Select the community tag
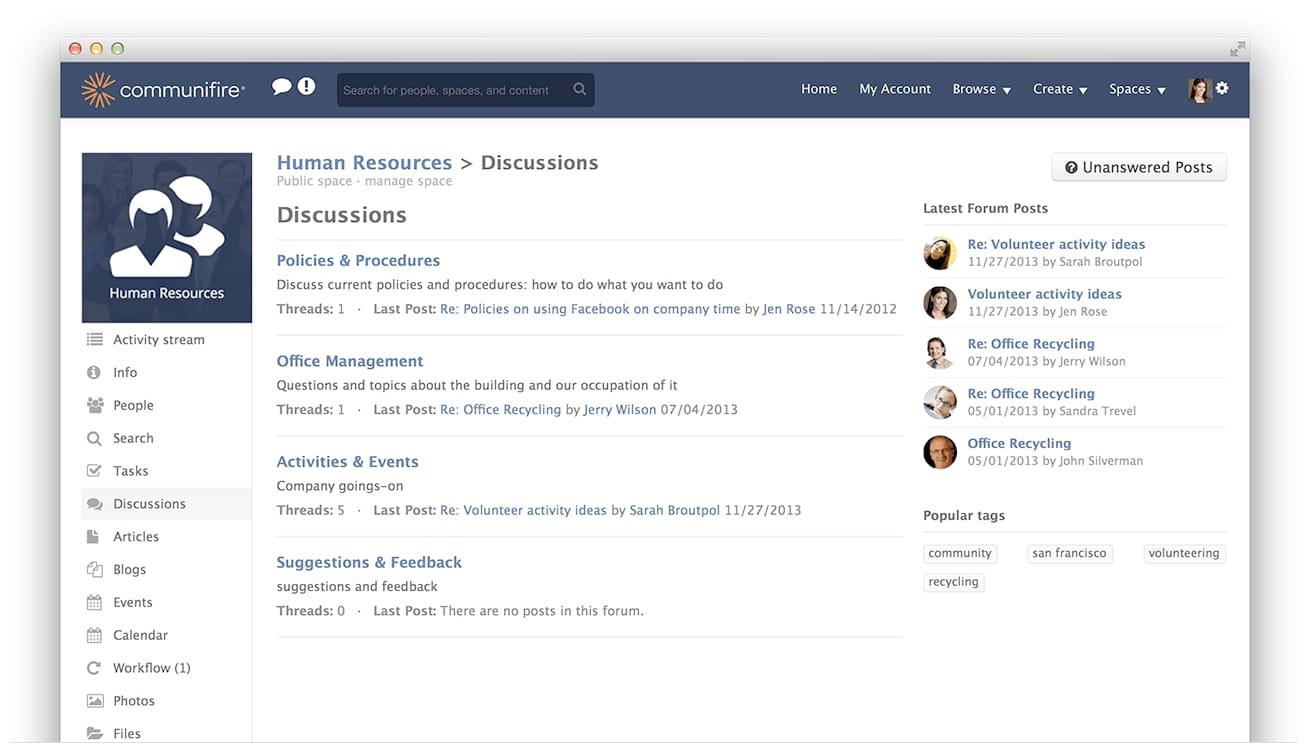 (x=960, y=553)
